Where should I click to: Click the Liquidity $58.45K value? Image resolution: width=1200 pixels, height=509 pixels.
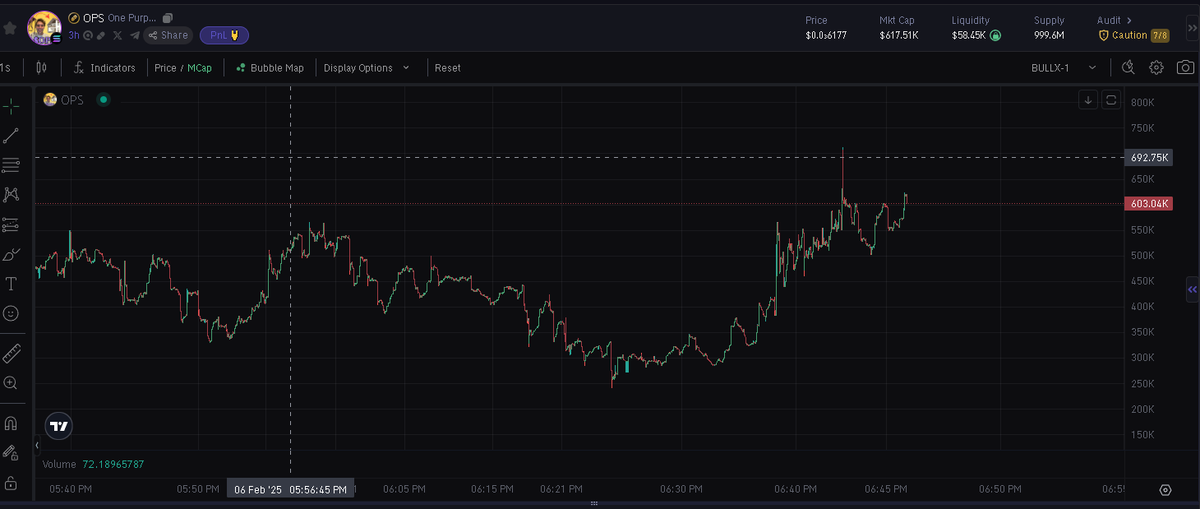coord(968,36)
